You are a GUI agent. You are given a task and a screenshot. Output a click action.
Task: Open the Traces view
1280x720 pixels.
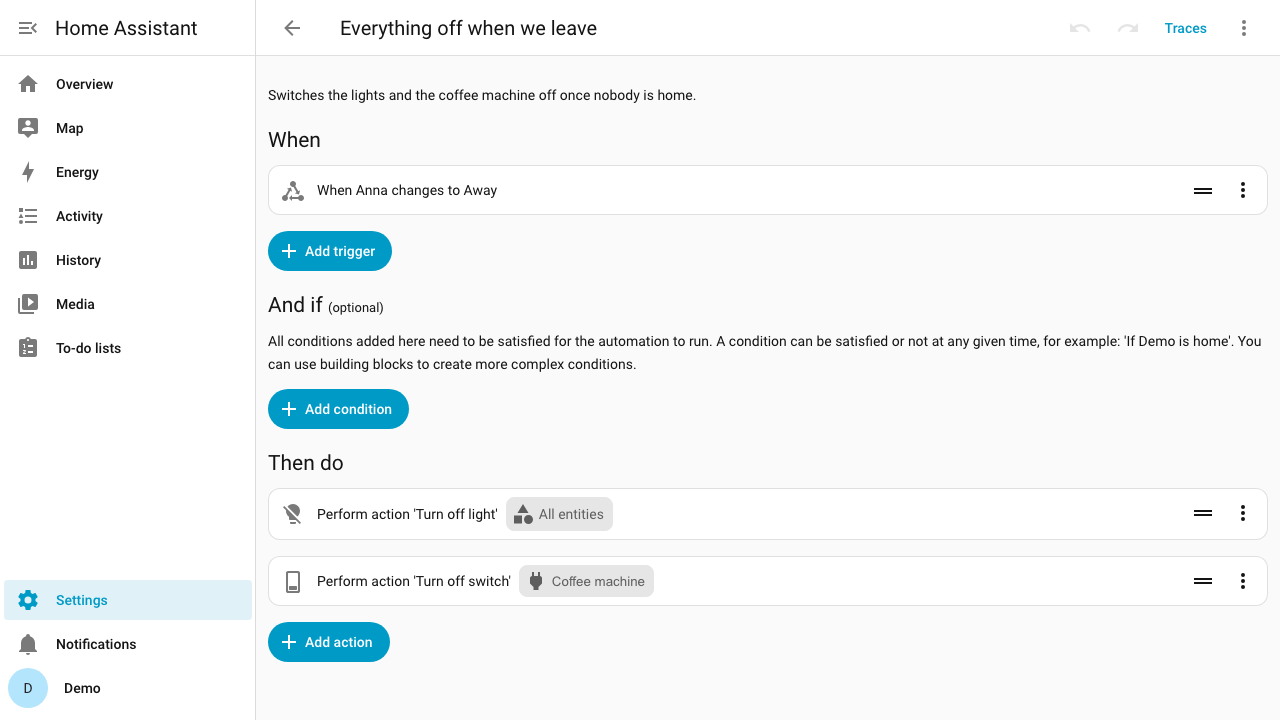1185,28
